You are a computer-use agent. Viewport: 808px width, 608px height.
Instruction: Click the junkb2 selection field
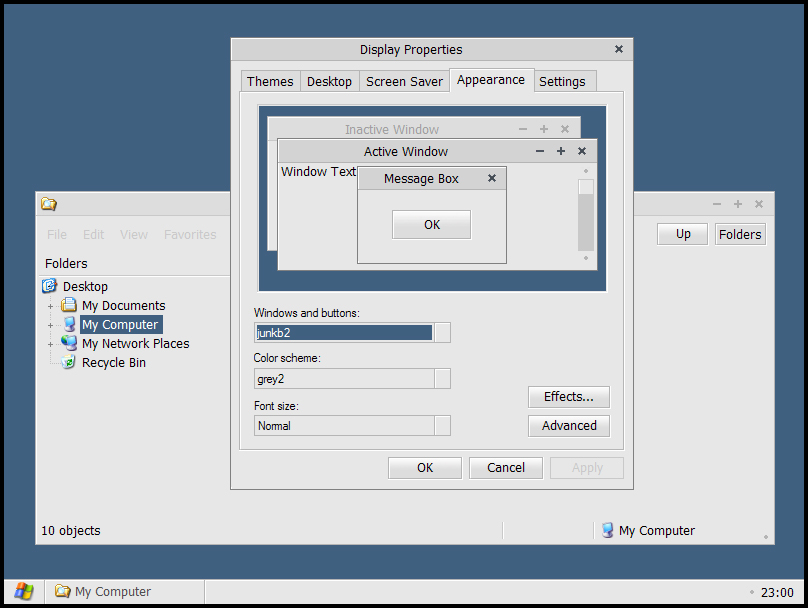(x=344, y=333)
